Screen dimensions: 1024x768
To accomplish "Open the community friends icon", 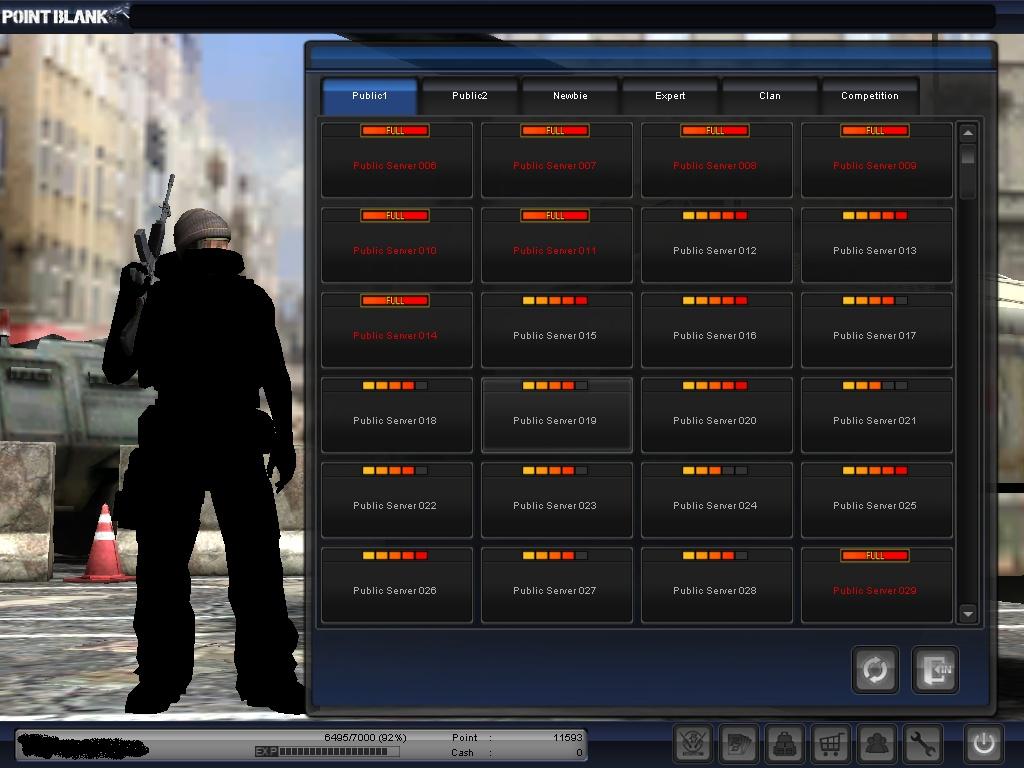I will click(x=876, y=743).
